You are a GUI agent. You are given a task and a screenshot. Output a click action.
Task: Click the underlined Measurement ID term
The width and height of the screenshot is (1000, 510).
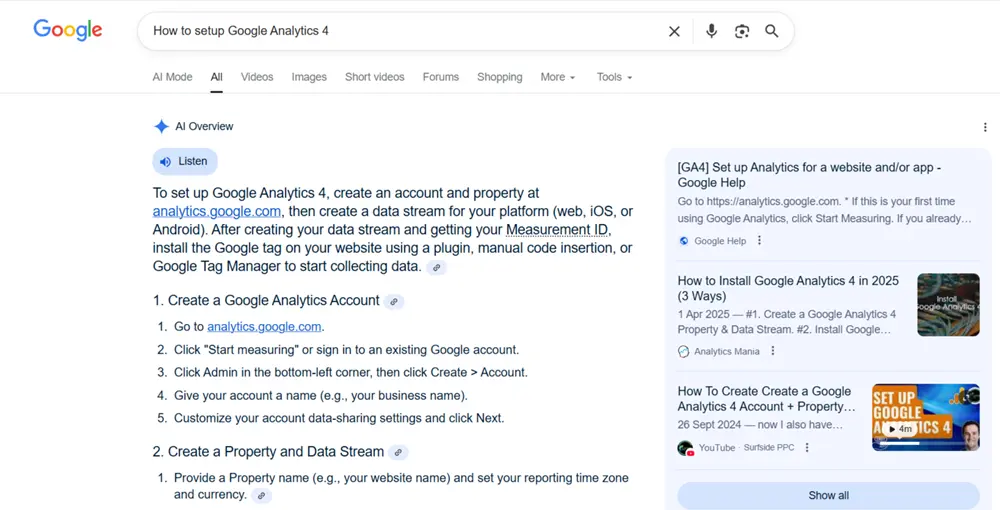557,230
